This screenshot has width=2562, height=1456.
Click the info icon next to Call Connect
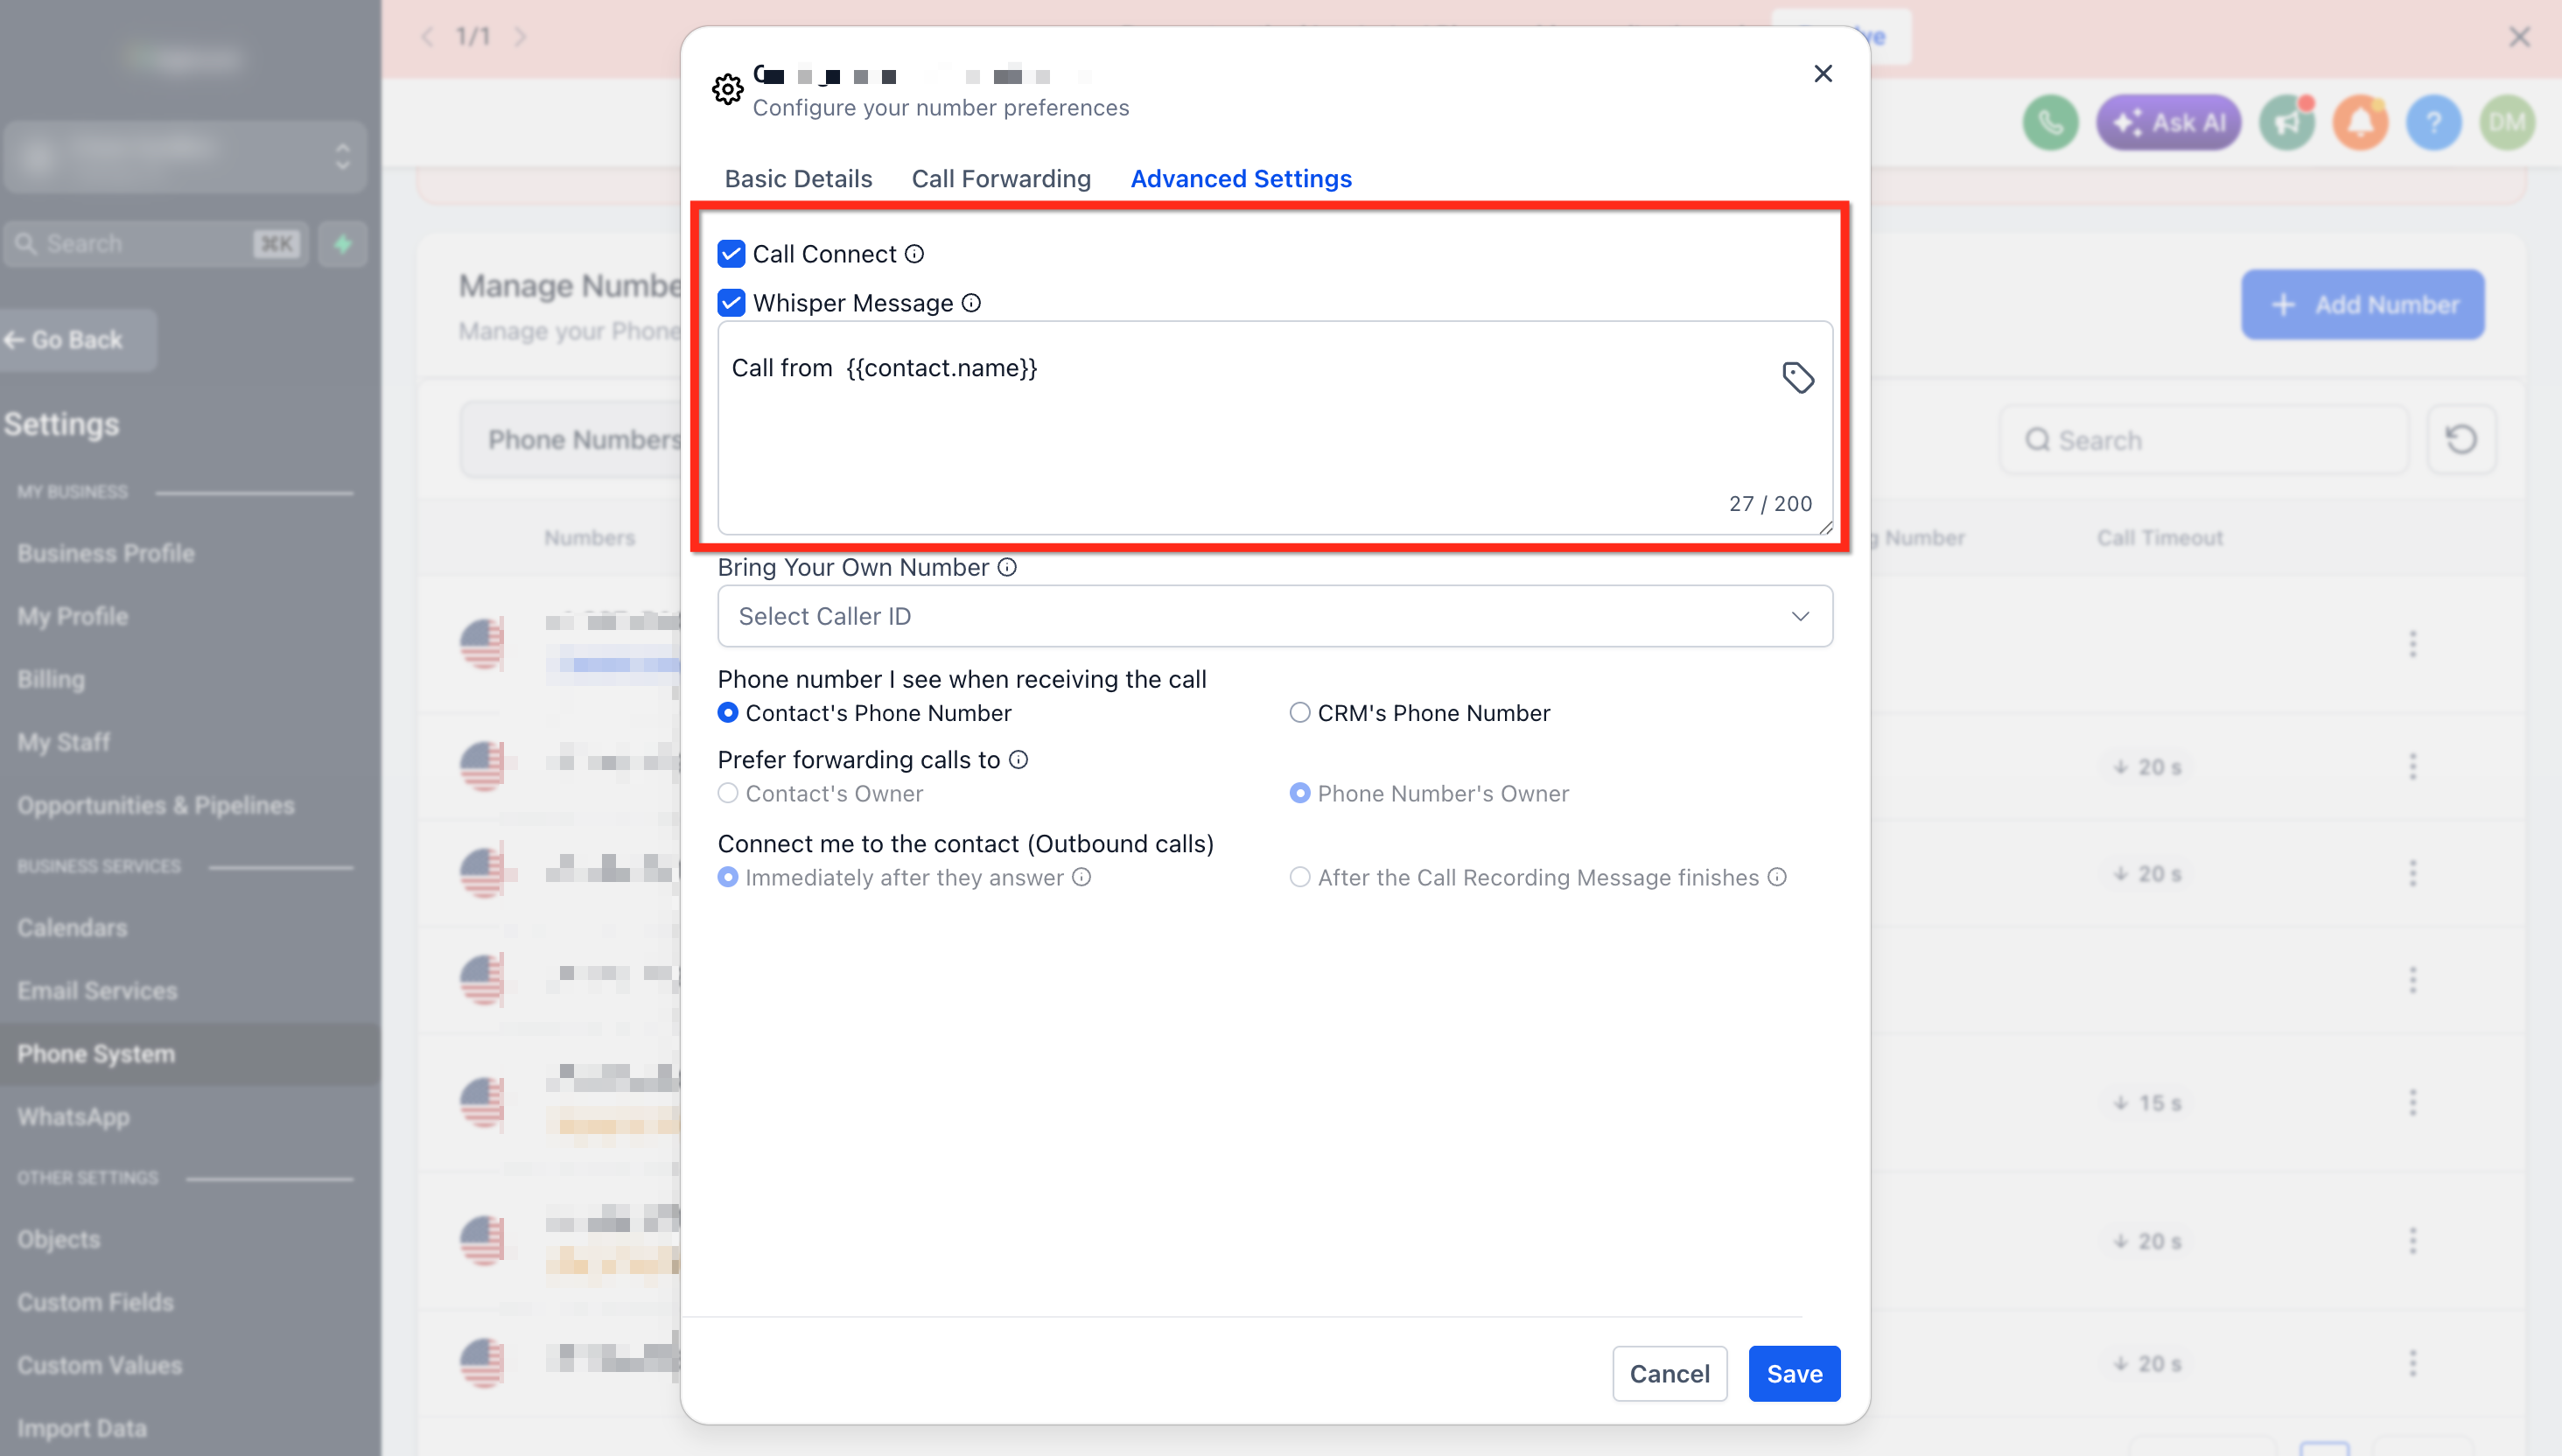coord(914,254)
